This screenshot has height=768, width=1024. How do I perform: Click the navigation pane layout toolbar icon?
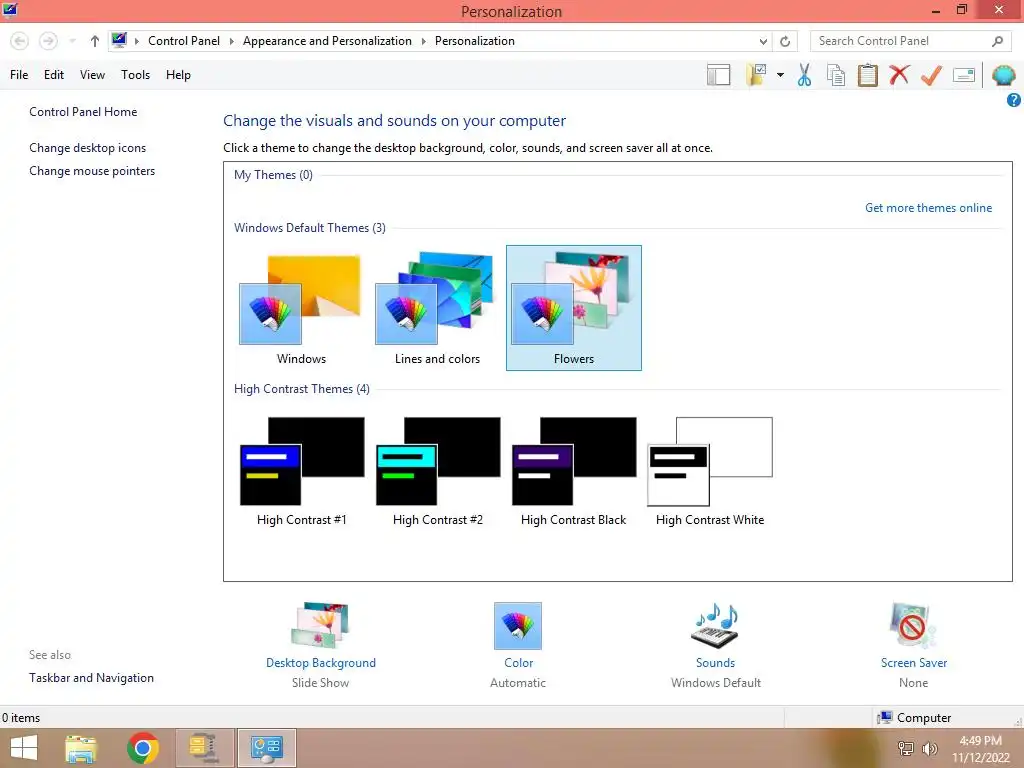718,75
